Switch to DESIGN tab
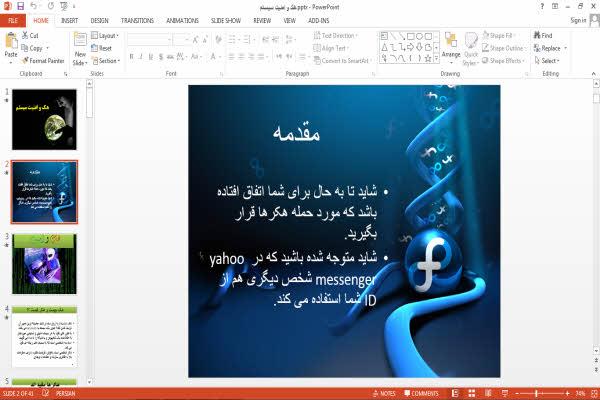This screenshot has width=600, height=400. [x=99, y=21]
